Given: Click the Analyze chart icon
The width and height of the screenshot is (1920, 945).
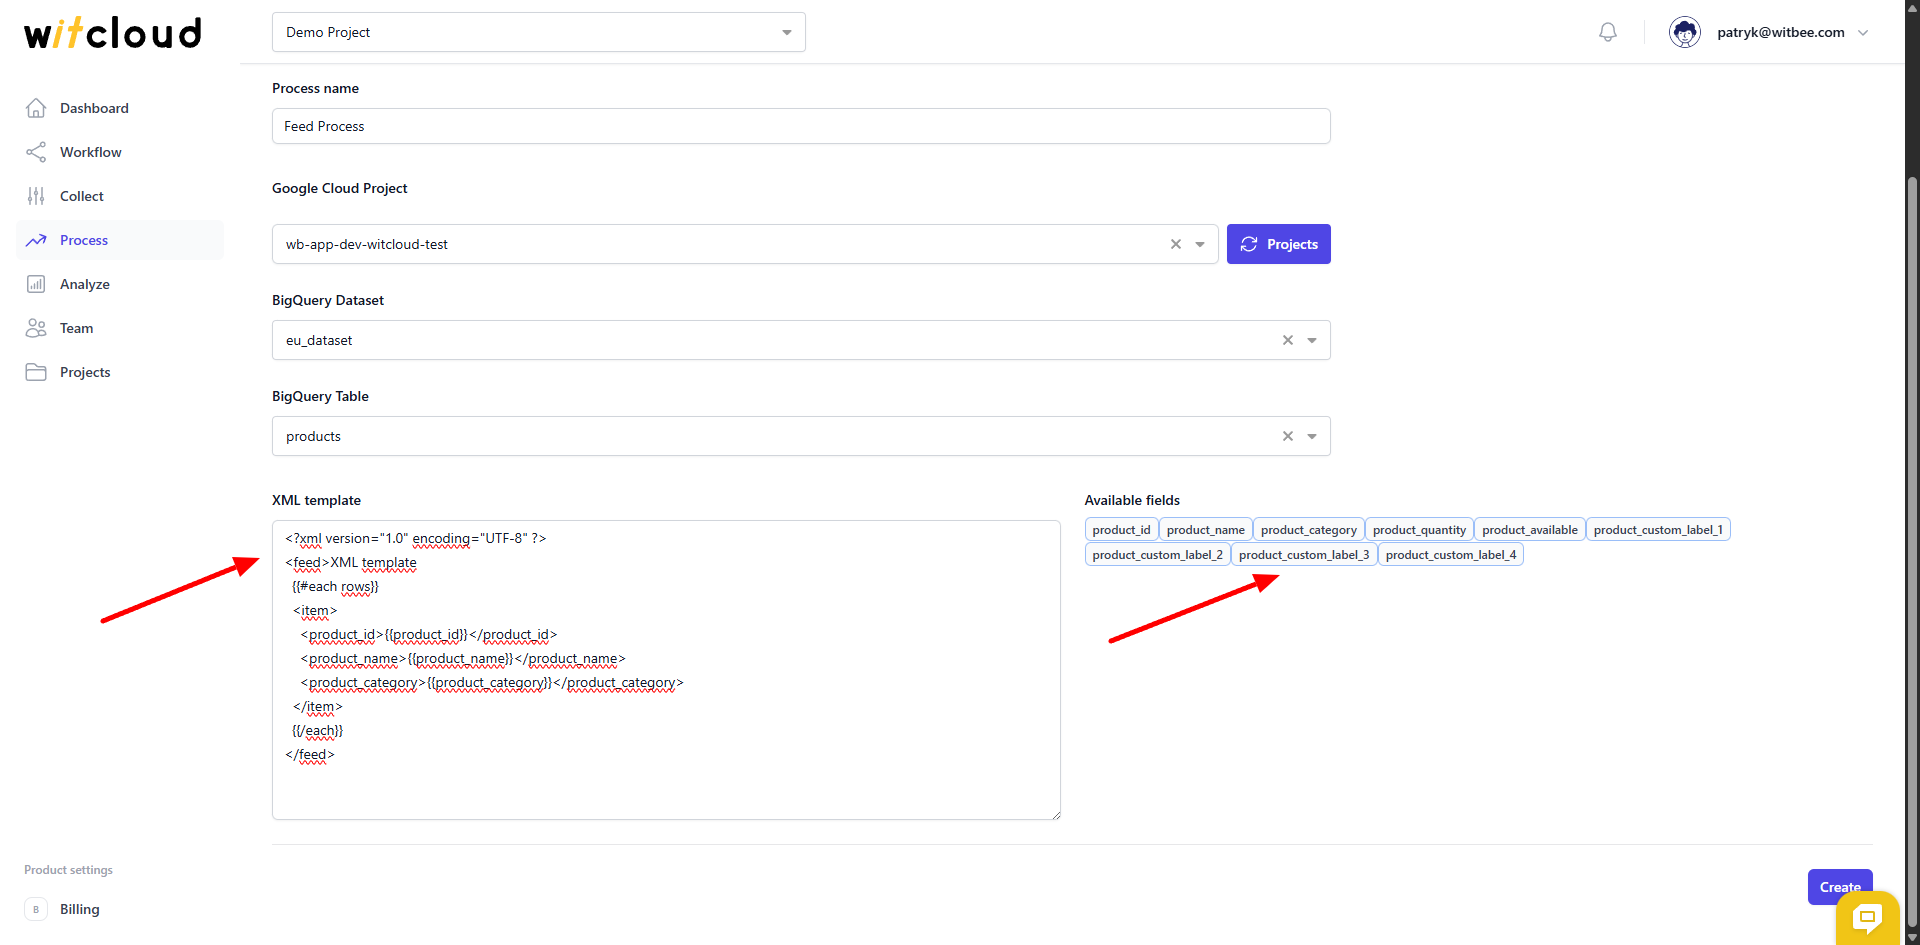Looking at the screenshot, I should point(36,284).
